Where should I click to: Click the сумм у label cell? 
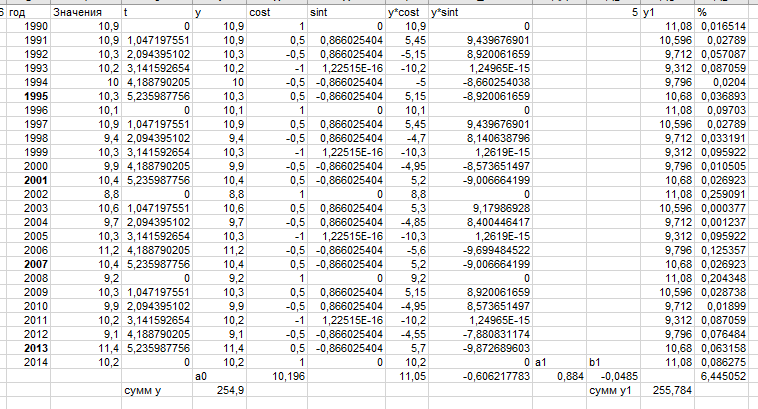157,390
